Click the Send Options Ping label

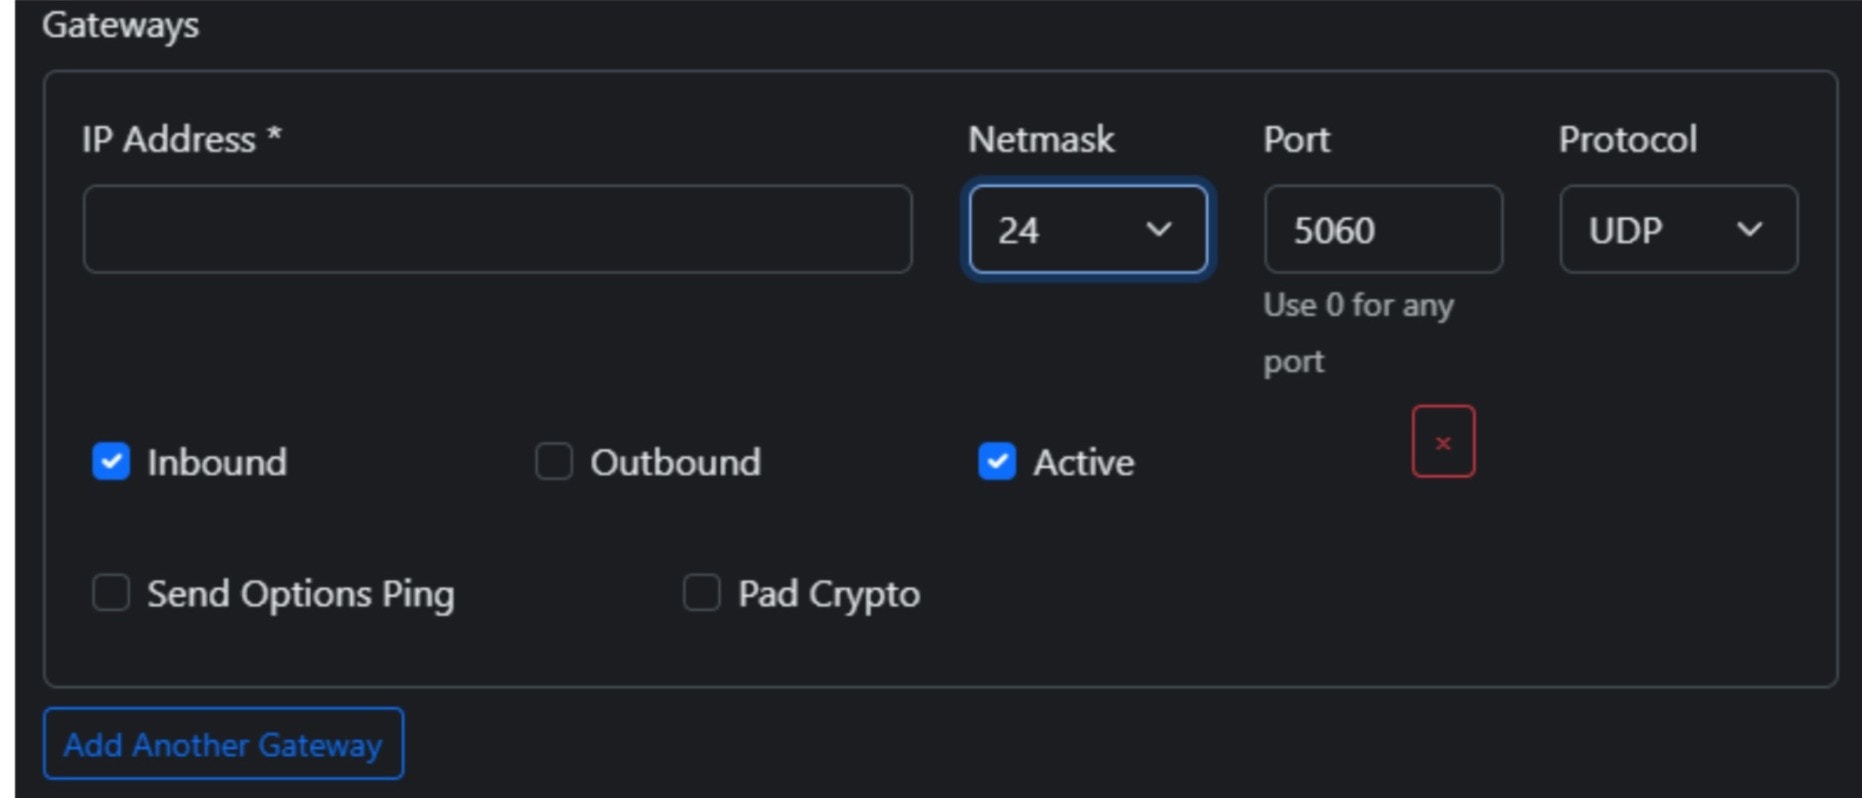click(301, 593)
